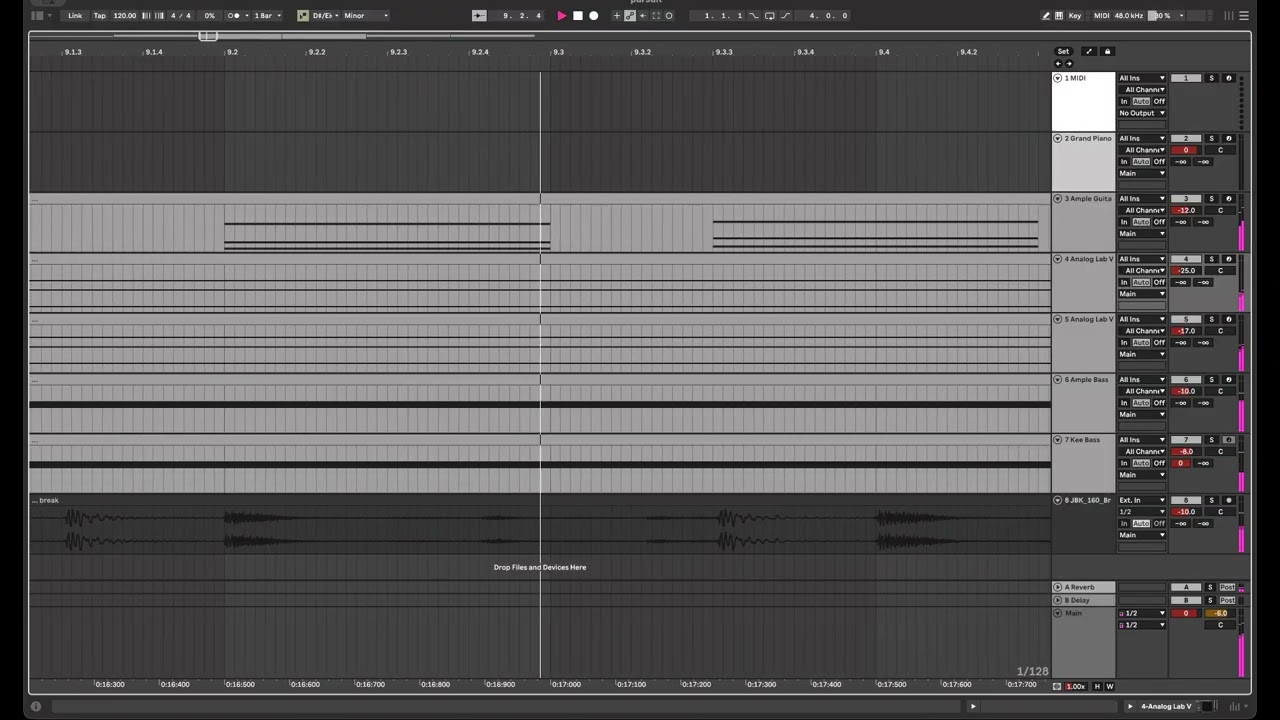1280x720 pixels.
Task: Click the Capture MIDI bracket icon
Action: click(x=656, y=16)
